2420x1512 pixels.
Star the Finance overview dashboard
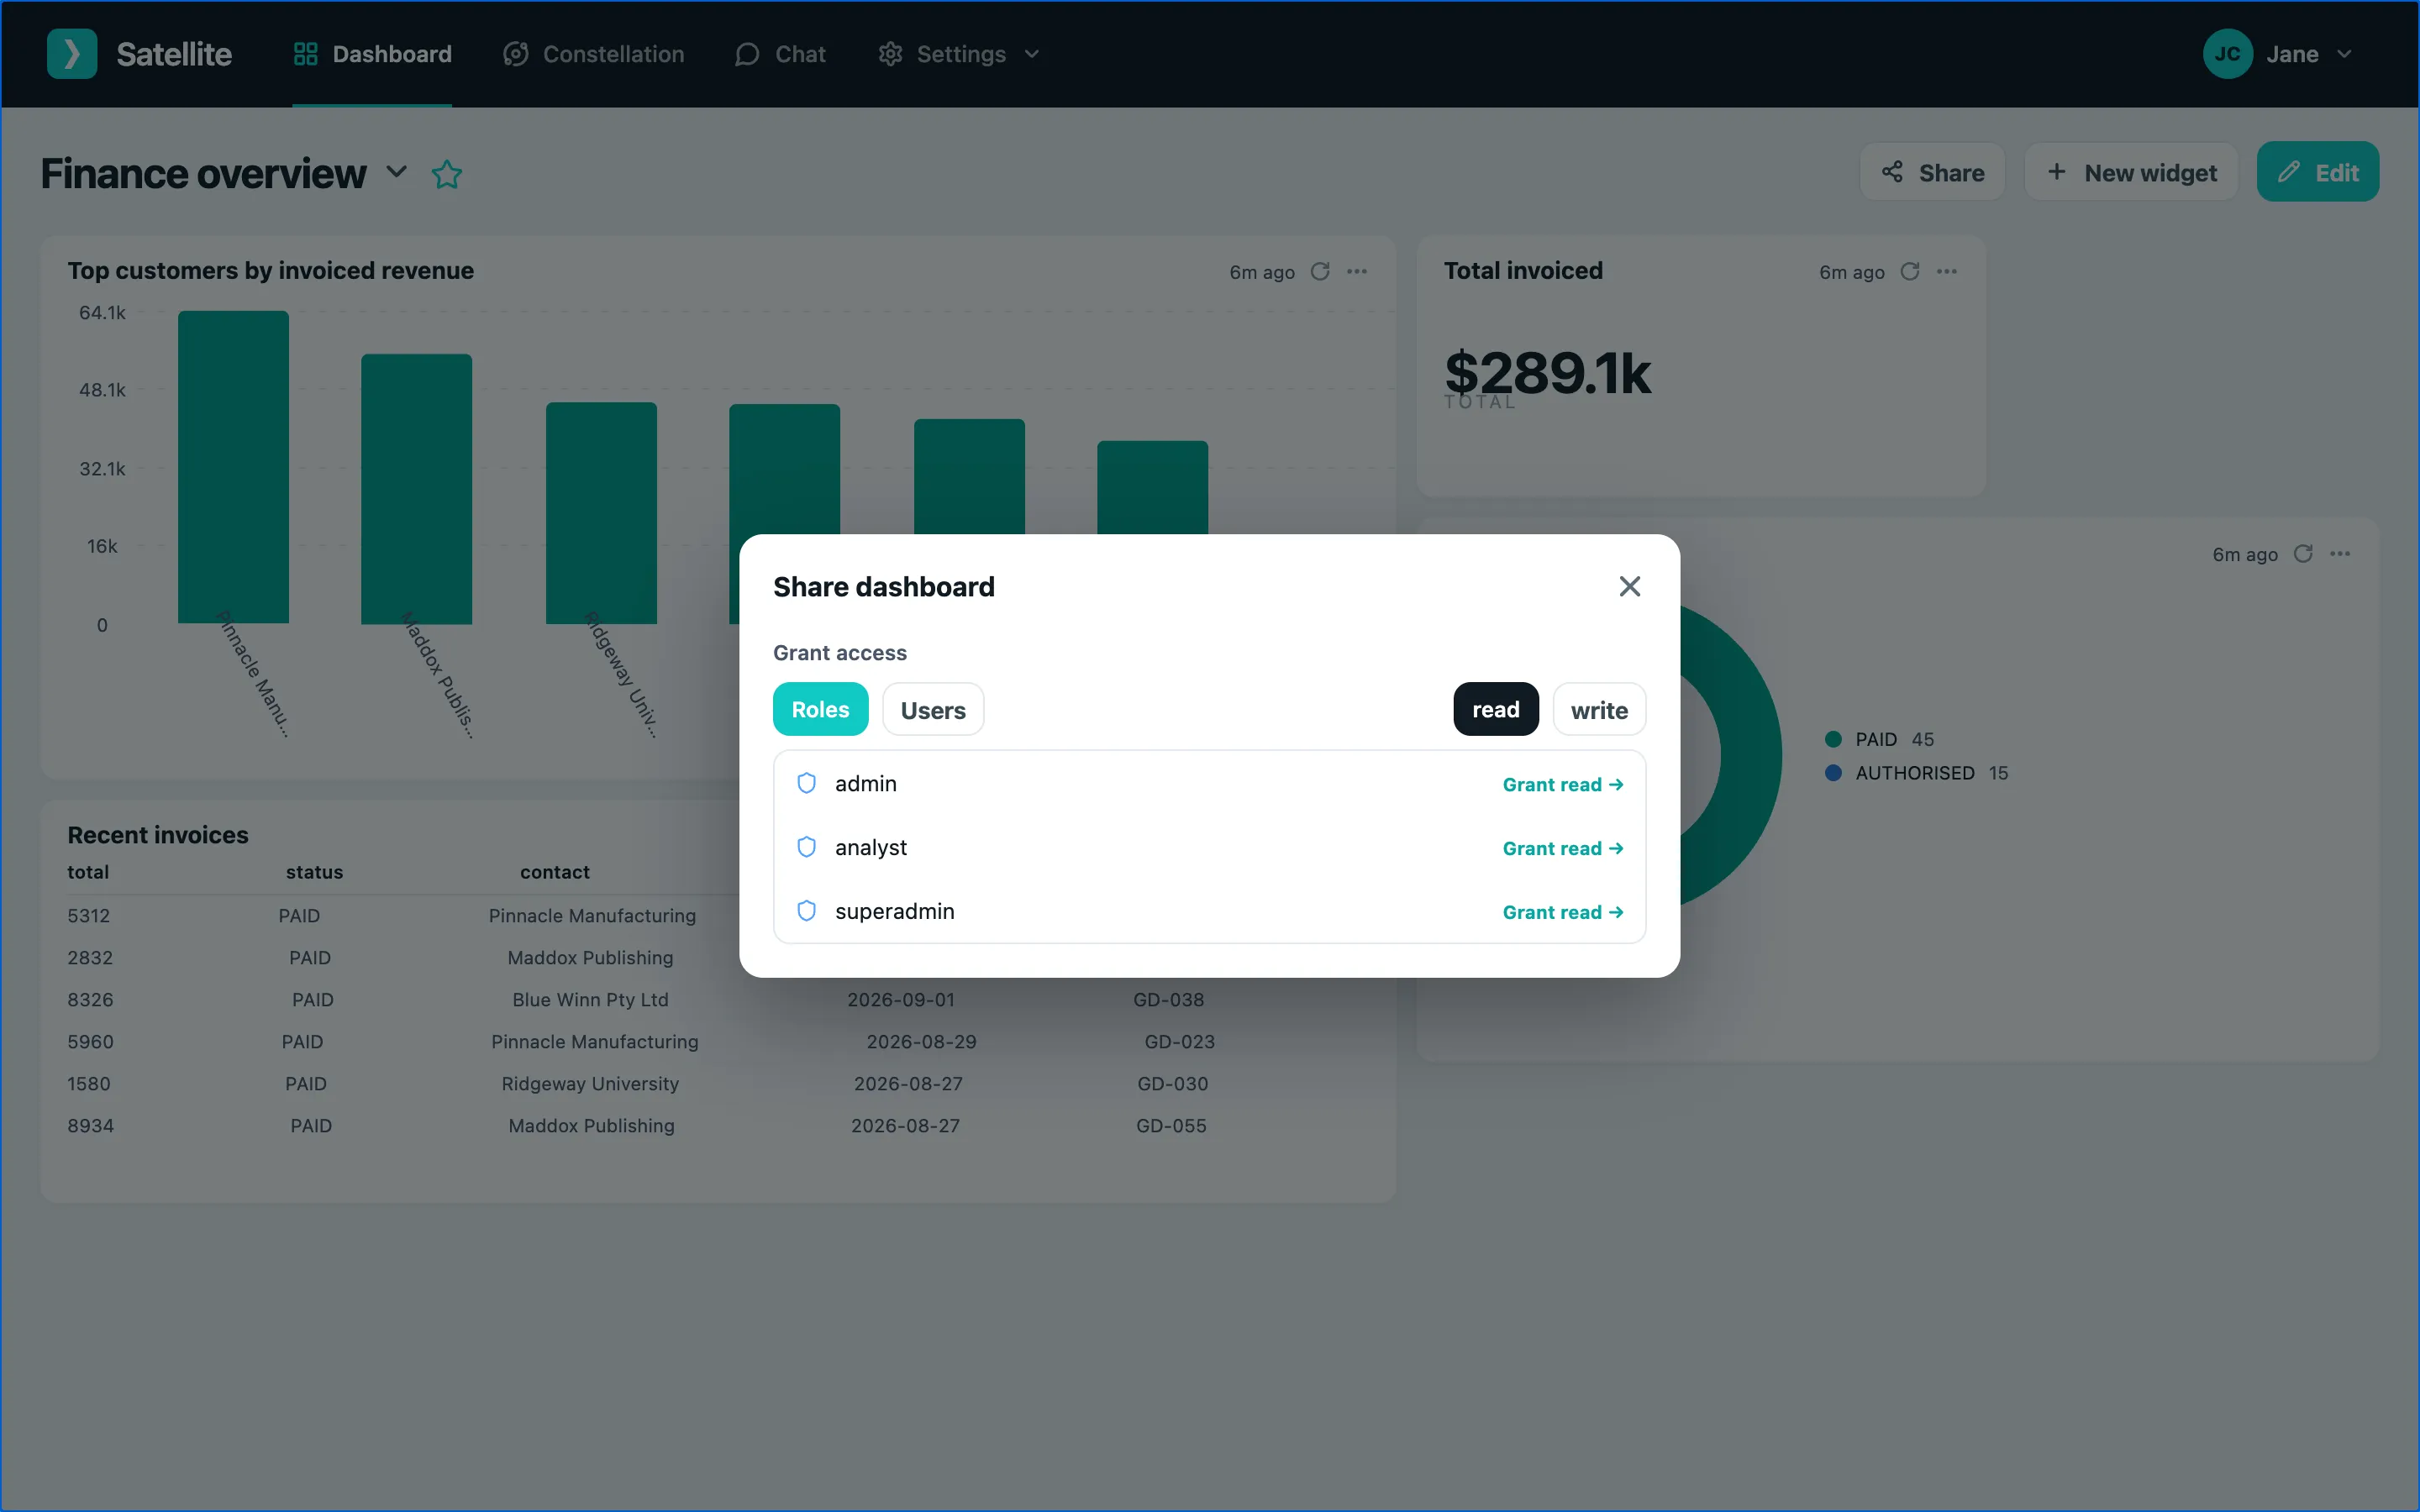pos(447,174)
